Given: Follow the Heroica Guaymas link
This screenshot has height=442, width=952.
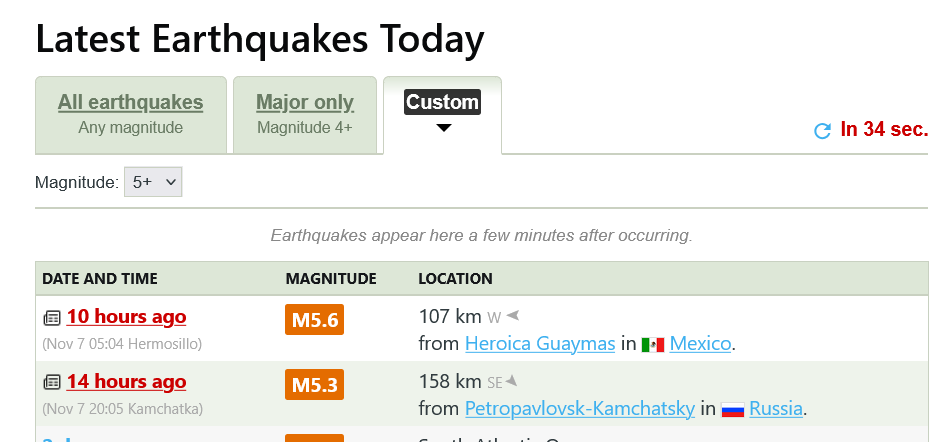Looking at the screenshot, I should pos(540,344).
